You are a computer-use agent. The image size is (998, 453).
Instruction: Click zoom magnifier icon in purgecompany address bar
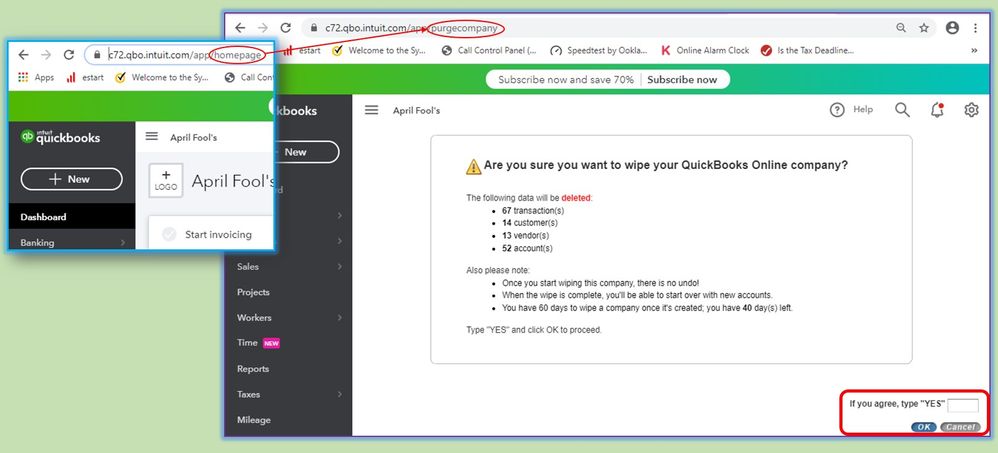(901, 28)
